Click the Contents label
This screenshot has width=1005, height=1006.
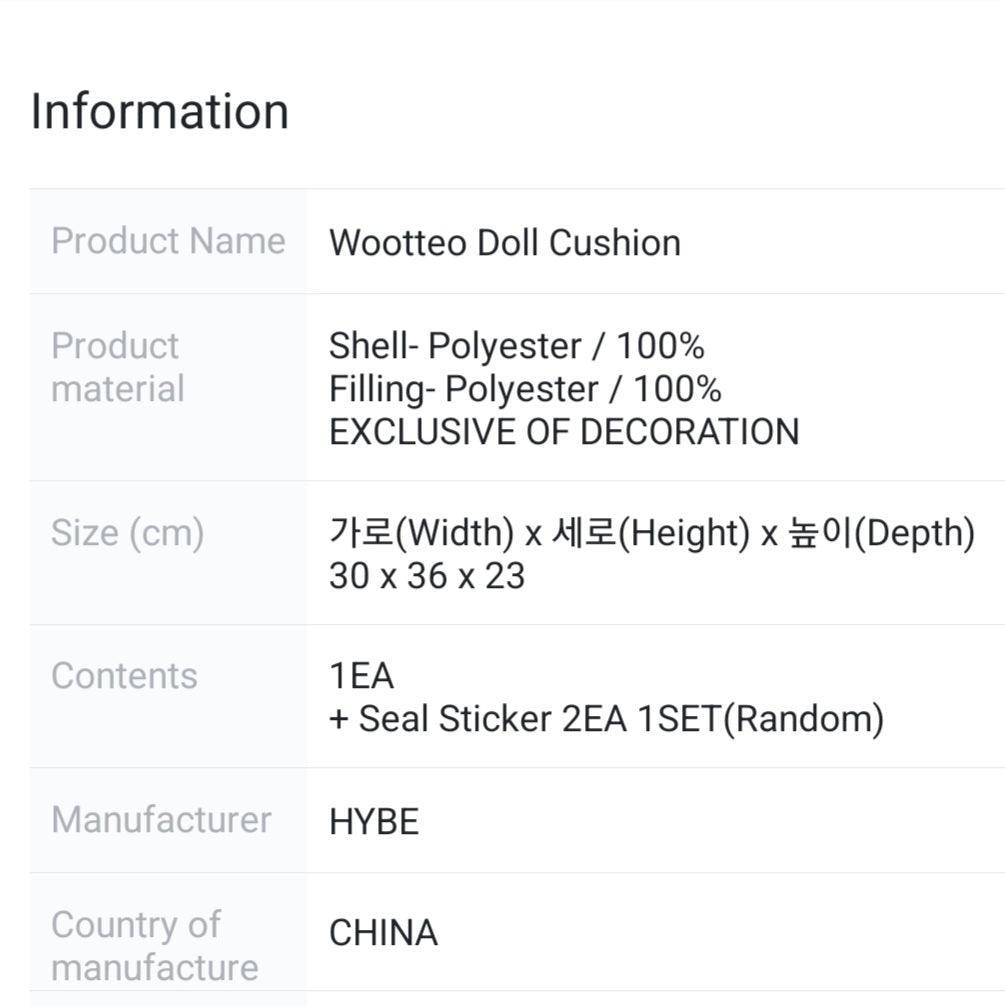pos(124,676)
